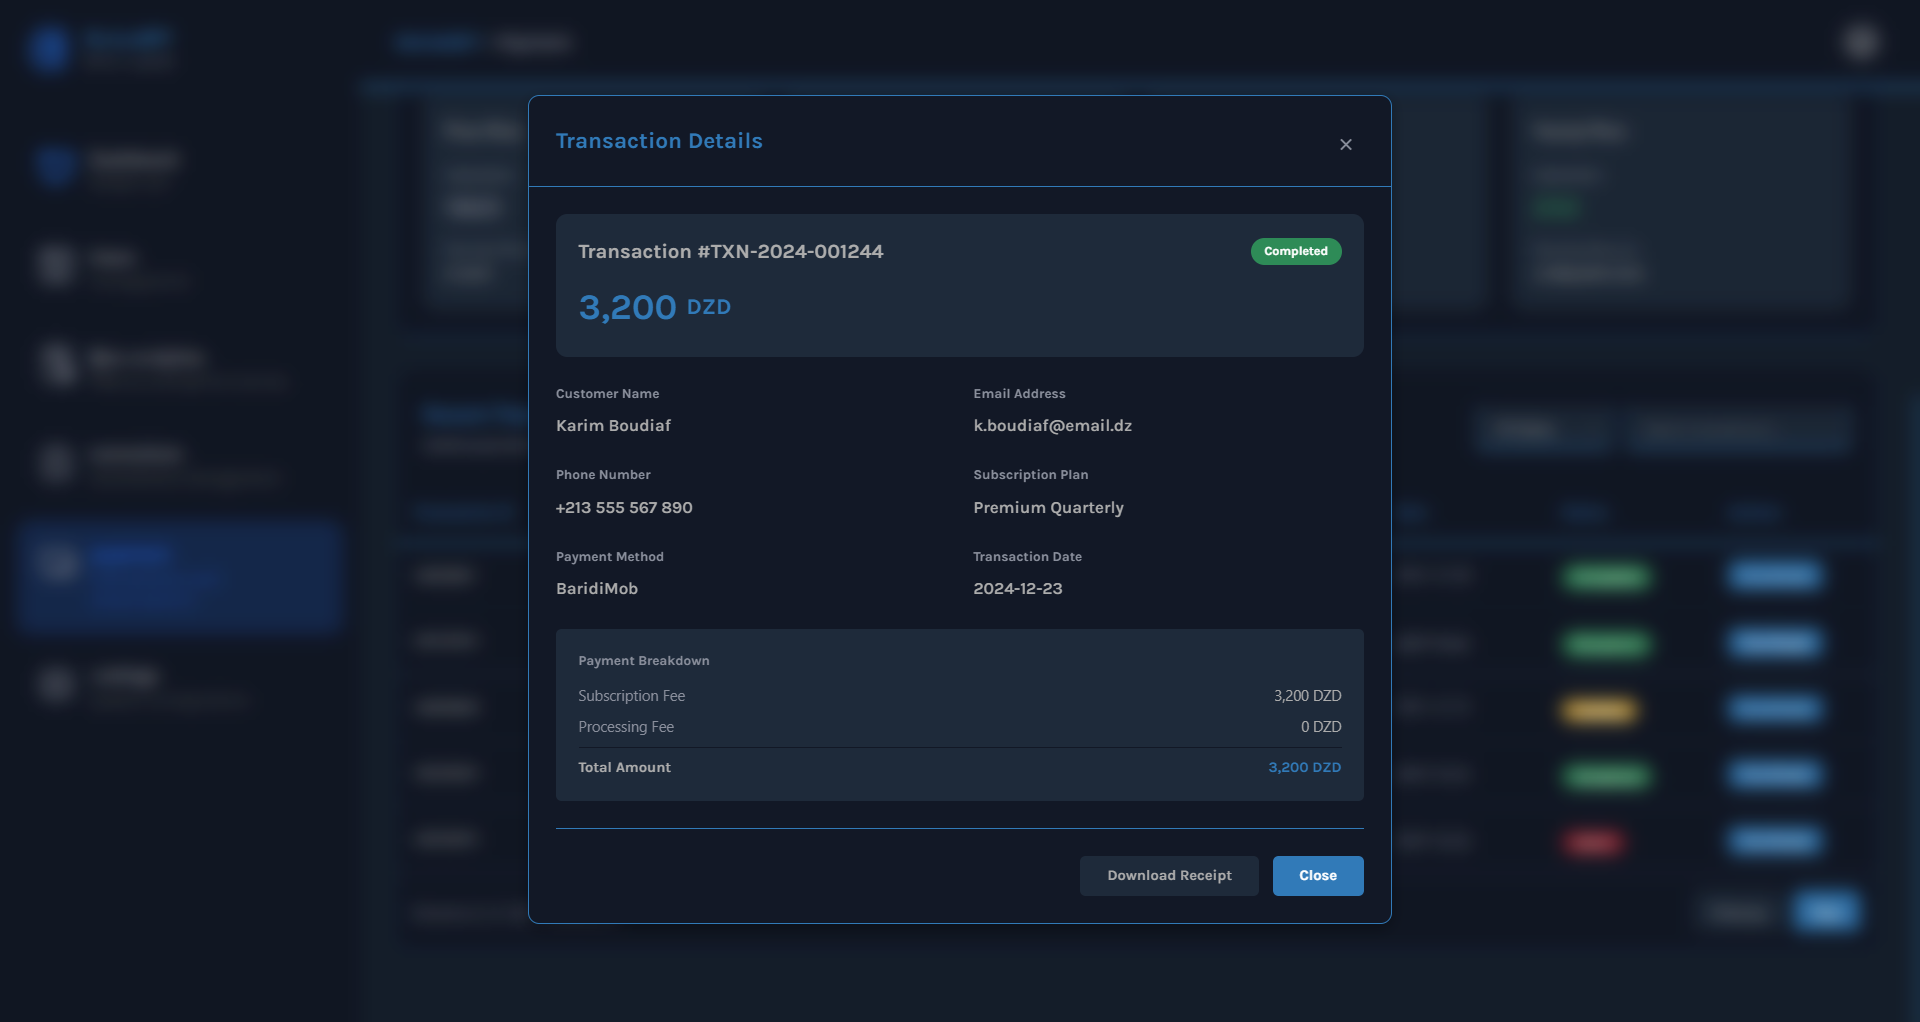Click the Premium Quarterly plan value
This screenshot has width=1920, height=1022.
point(1049,508)
